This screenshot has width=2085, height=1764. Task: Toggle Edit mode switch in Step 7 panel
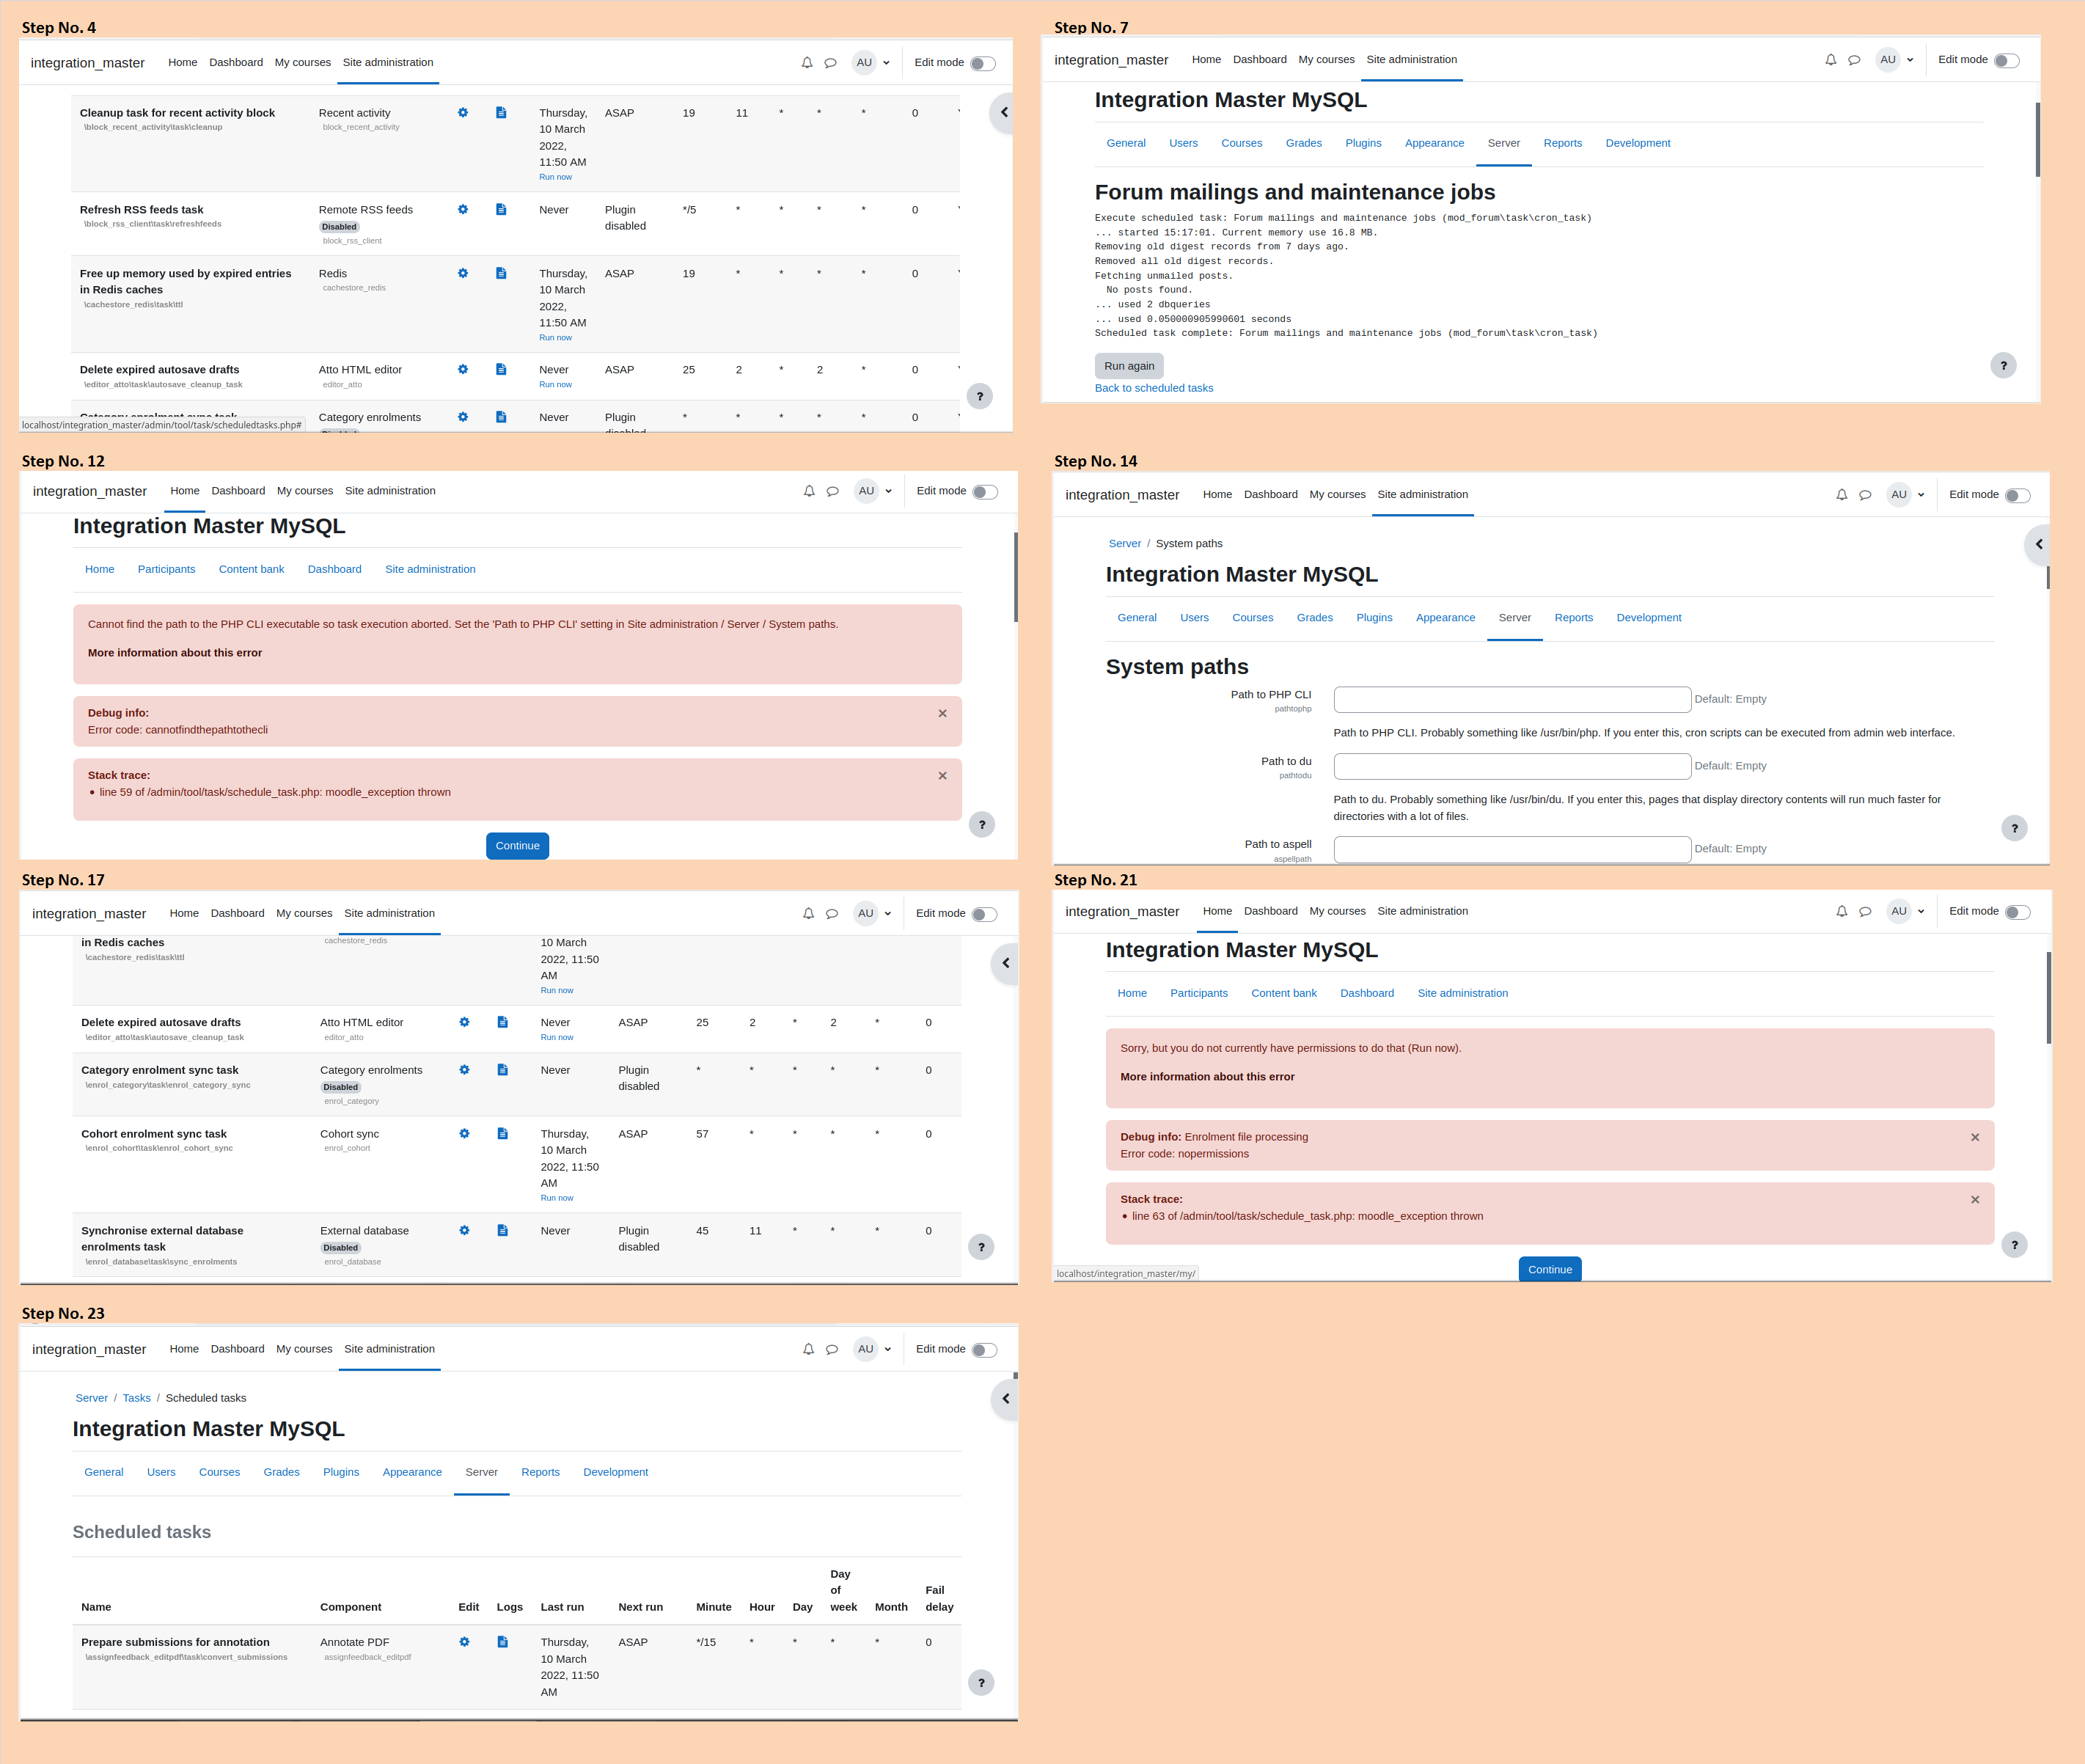click(x=2007, y=61)
